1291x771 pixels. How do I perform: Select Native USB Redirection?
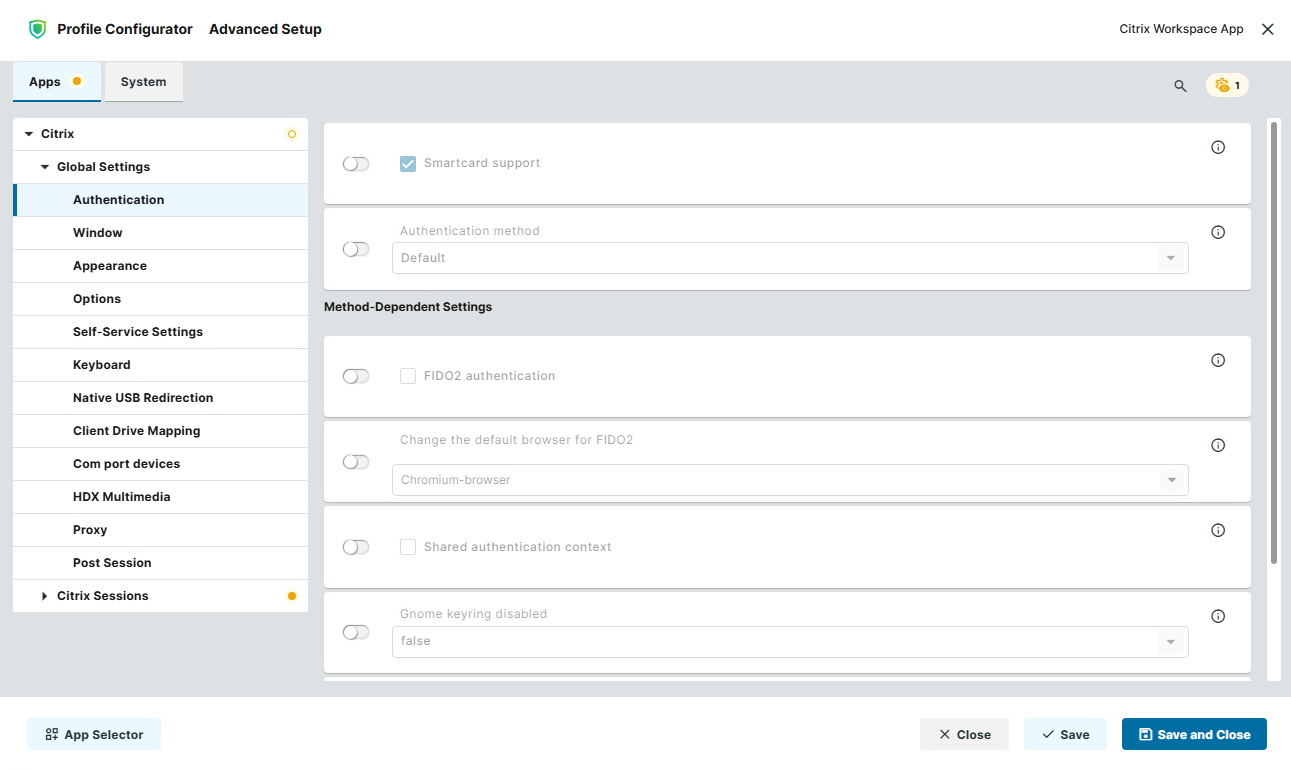tap(160, 398)
